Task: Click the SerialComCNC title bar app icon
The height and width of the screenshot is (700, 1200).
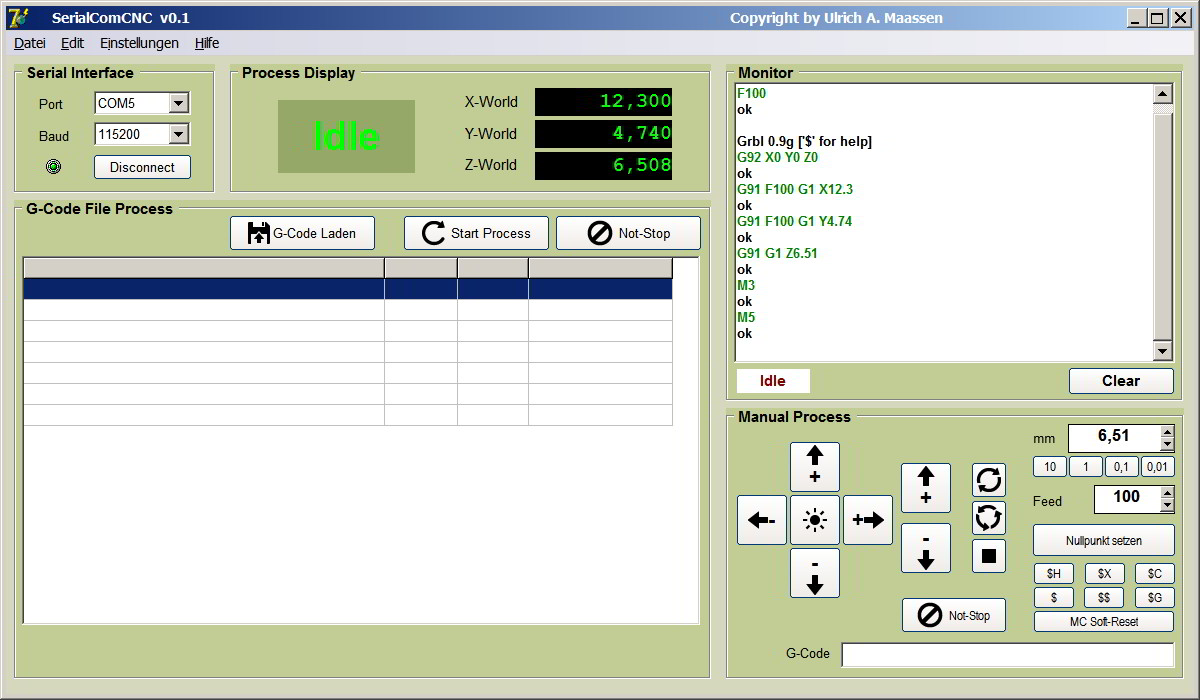Action: [19, 17]
